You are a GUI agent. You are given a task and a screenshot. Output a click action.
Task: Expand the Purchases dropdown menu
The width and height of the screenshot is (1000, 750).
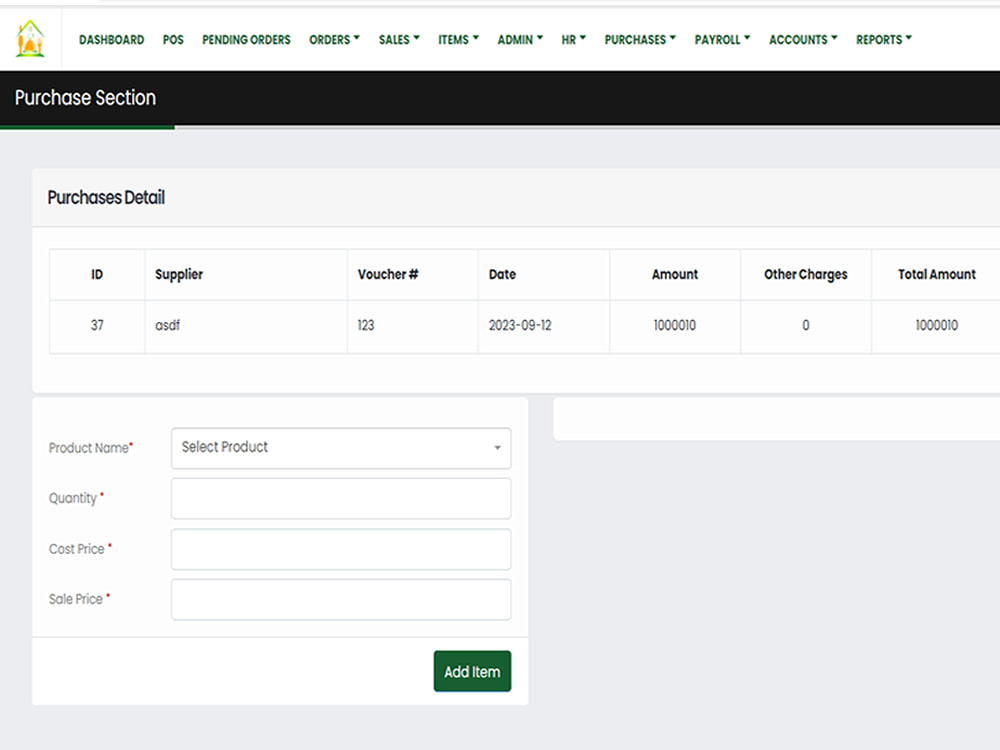point(640,40)
